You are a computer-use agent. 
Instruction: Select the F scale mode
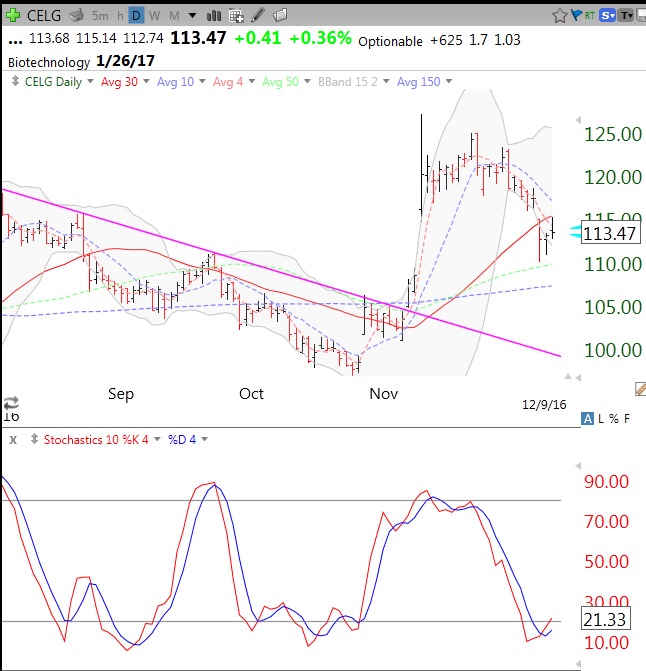pyautogui.click(x=627, y=419)
